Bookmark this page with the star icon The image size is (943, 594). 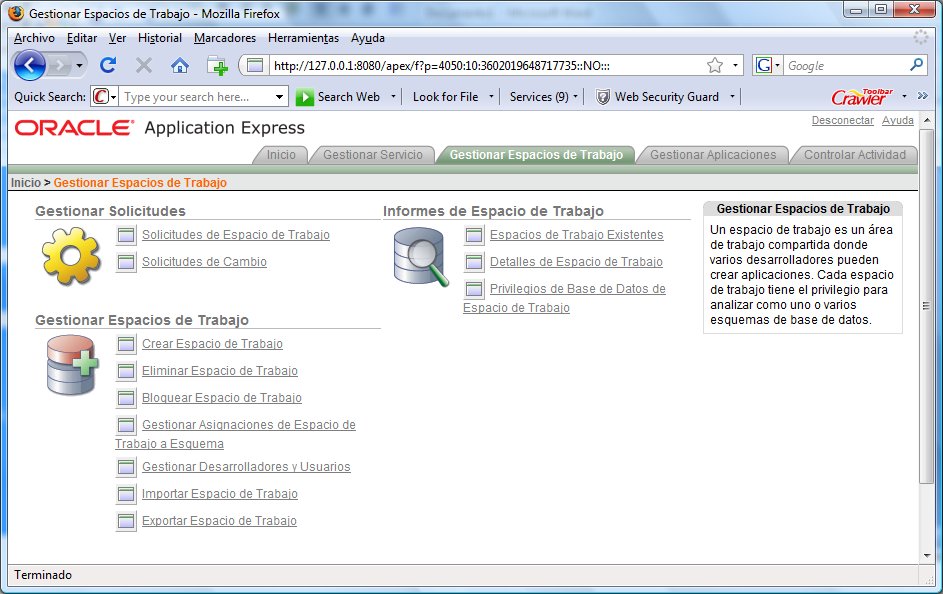pyautogui.click(x=715, y=65)
